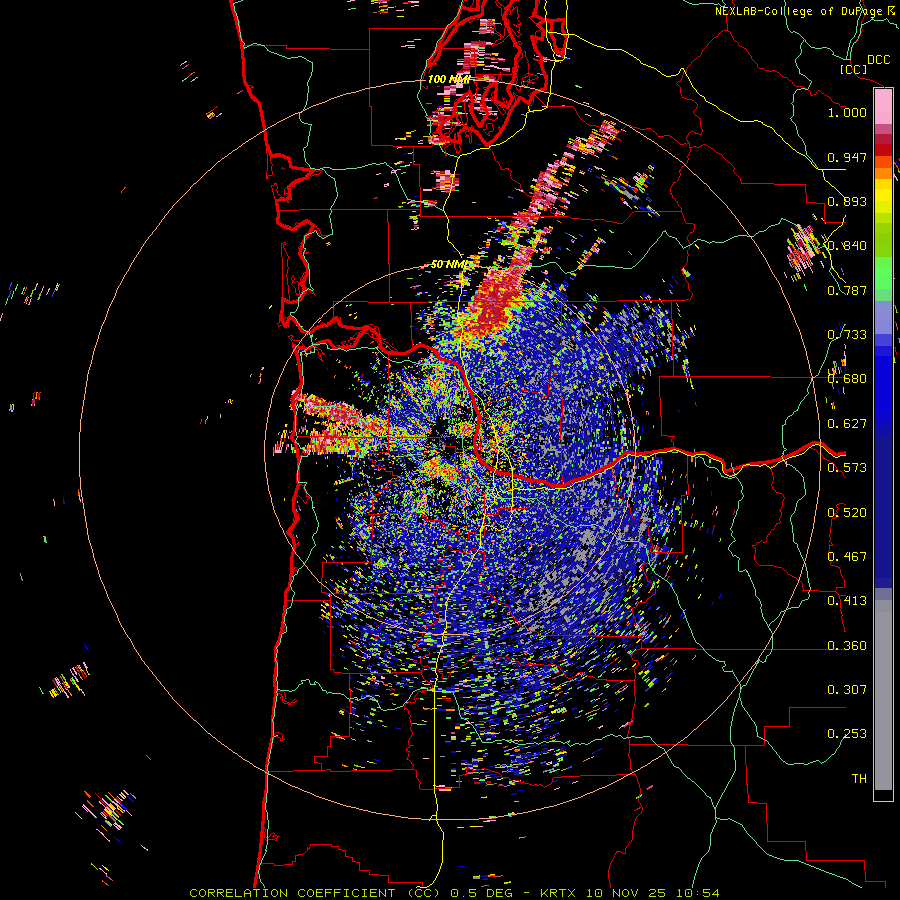The height and width of the screenshot is (900, 900).
Task: Select the 0.893 scale value
Action: click(847, 201)
